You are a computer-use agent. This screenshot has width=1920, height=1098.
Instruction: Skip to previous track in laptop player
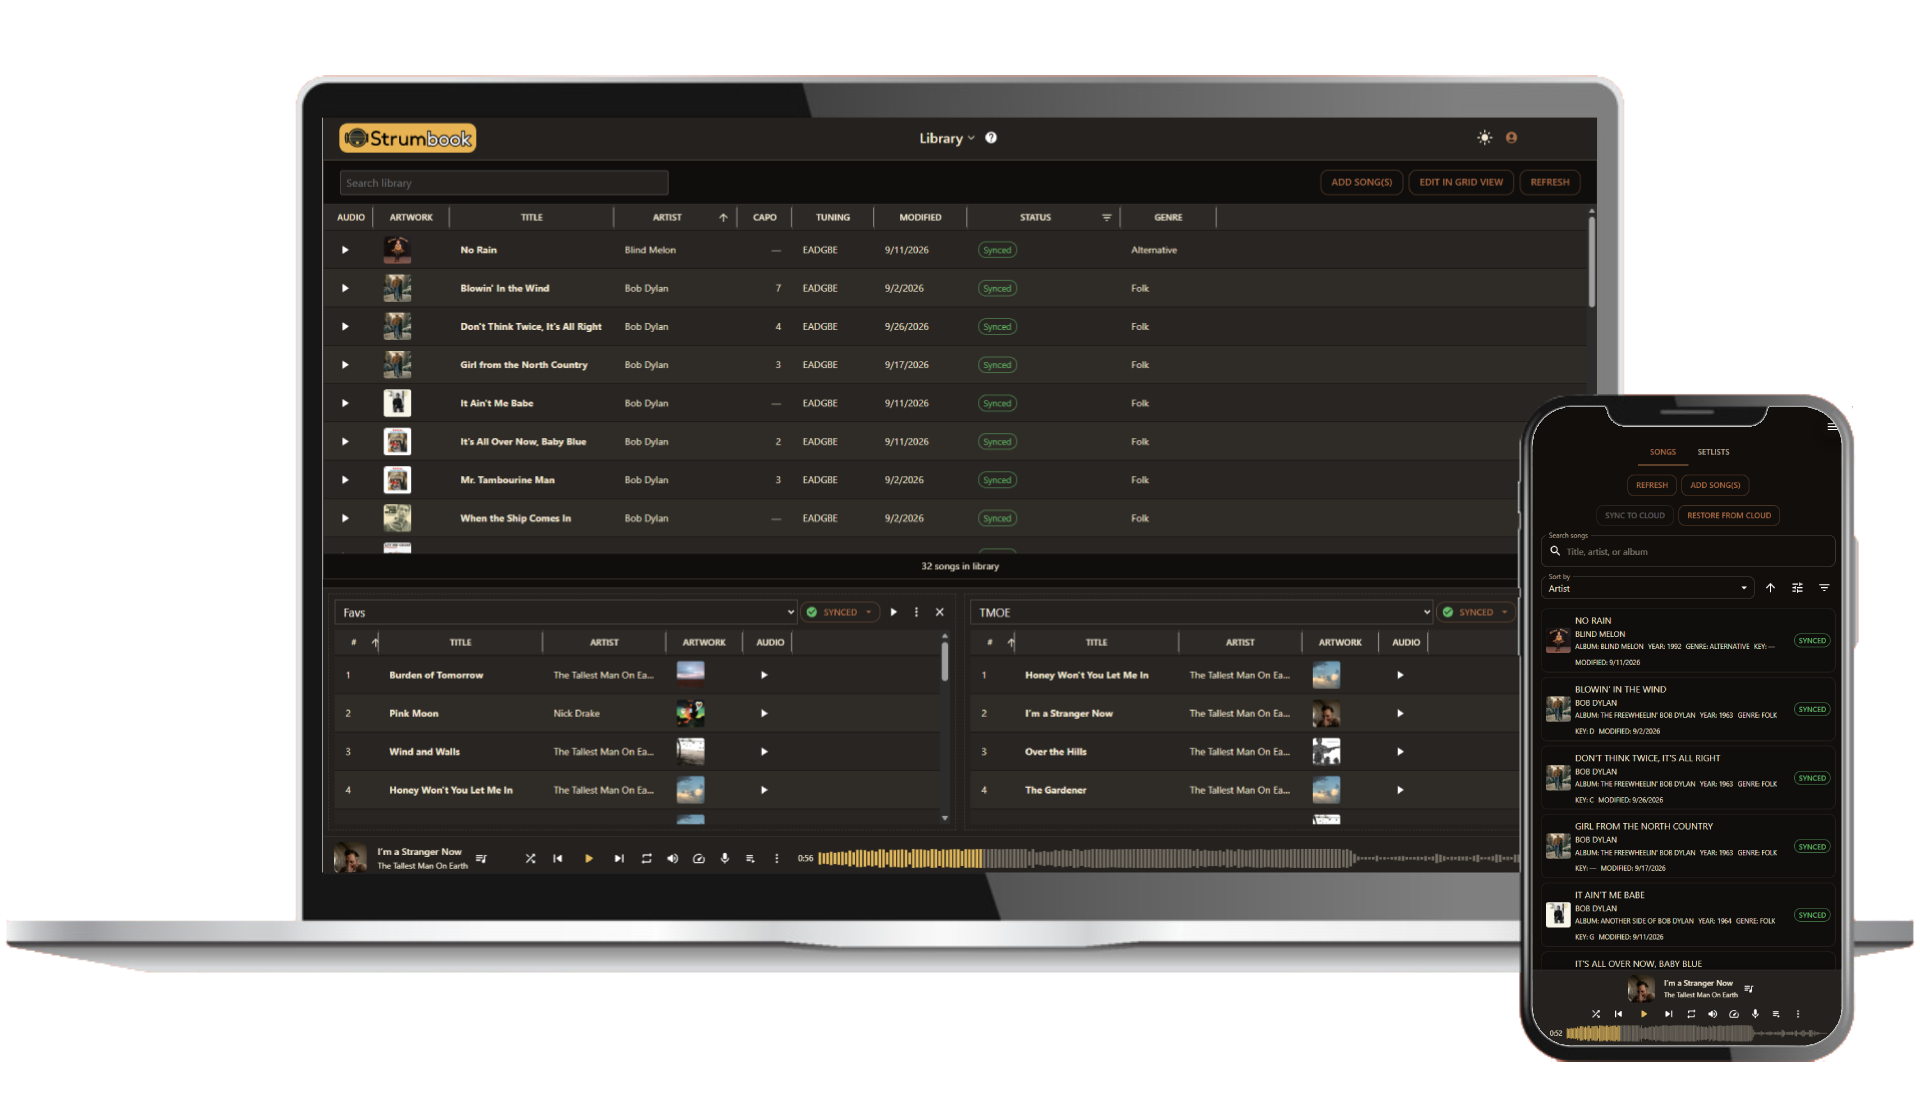click(558, 858)
